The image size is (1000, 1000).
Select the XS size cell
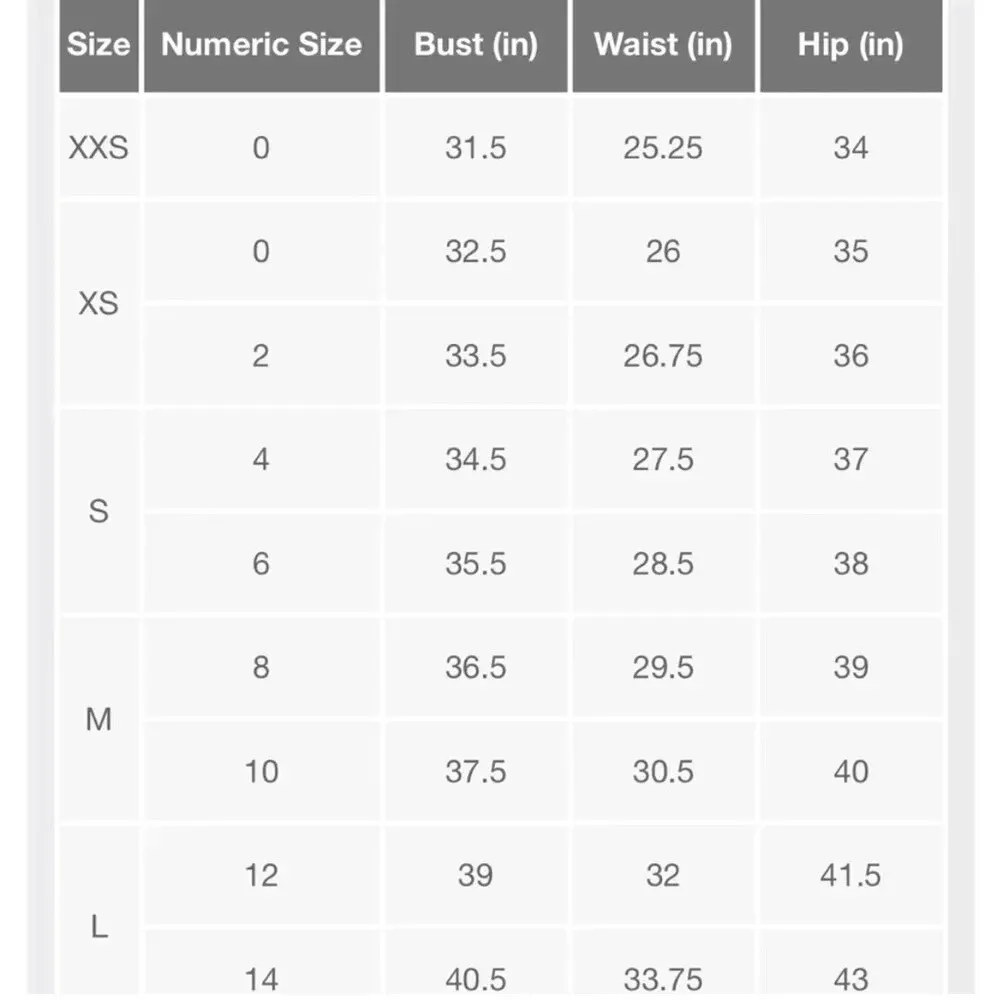coord(99,303)
